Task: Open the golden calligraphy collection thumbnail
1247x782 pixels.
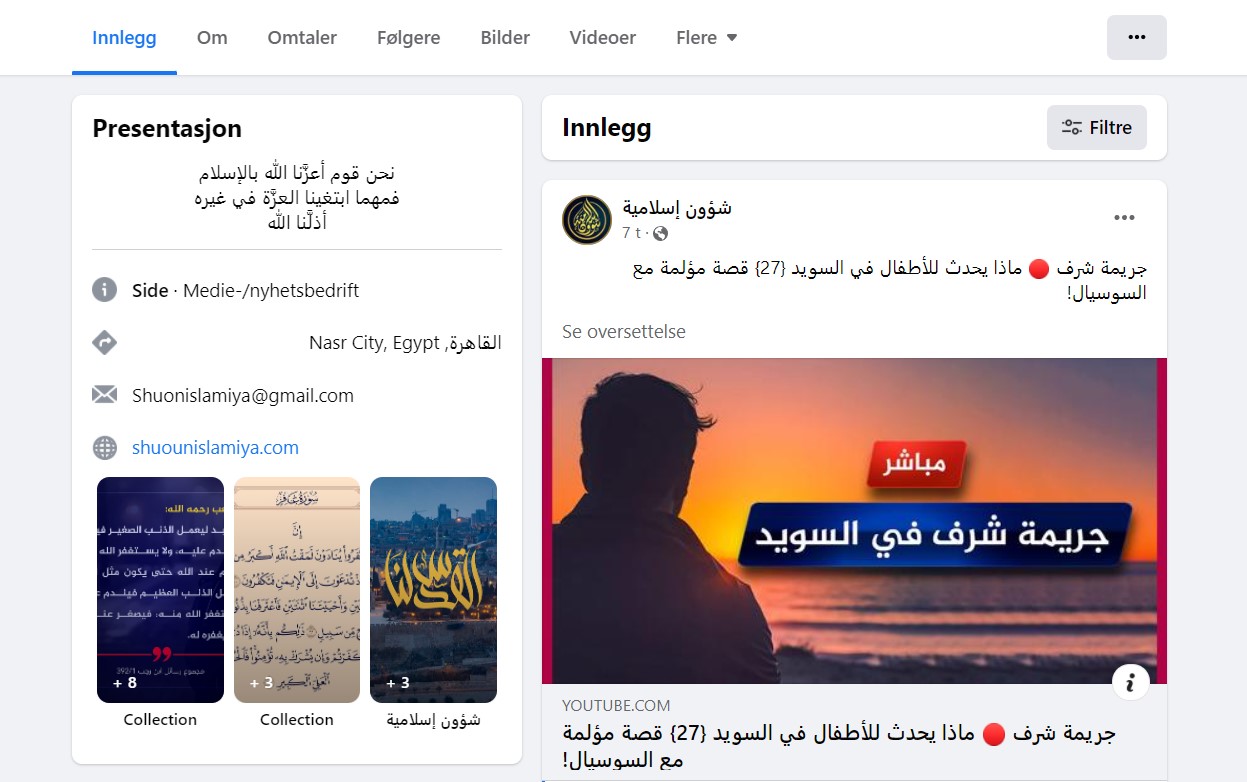Action: coord(433,590)
